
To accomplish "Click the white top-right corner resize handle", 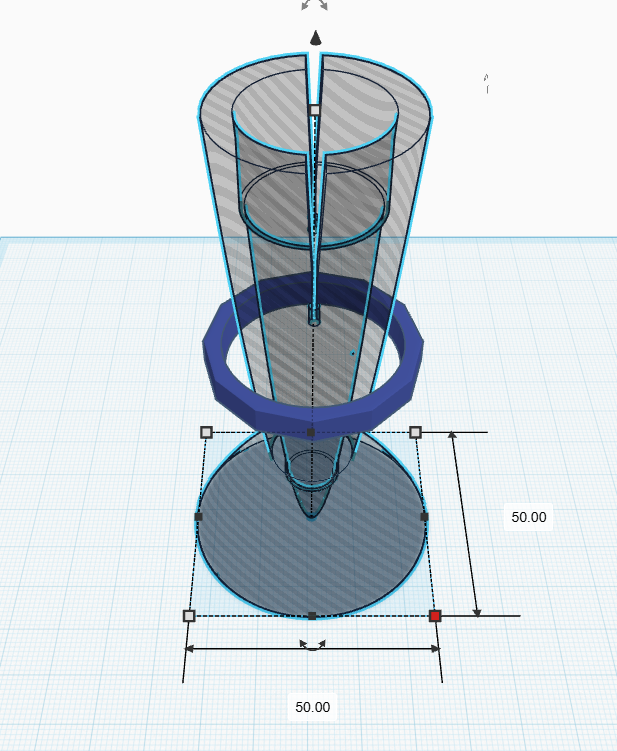I will point(416,432).
